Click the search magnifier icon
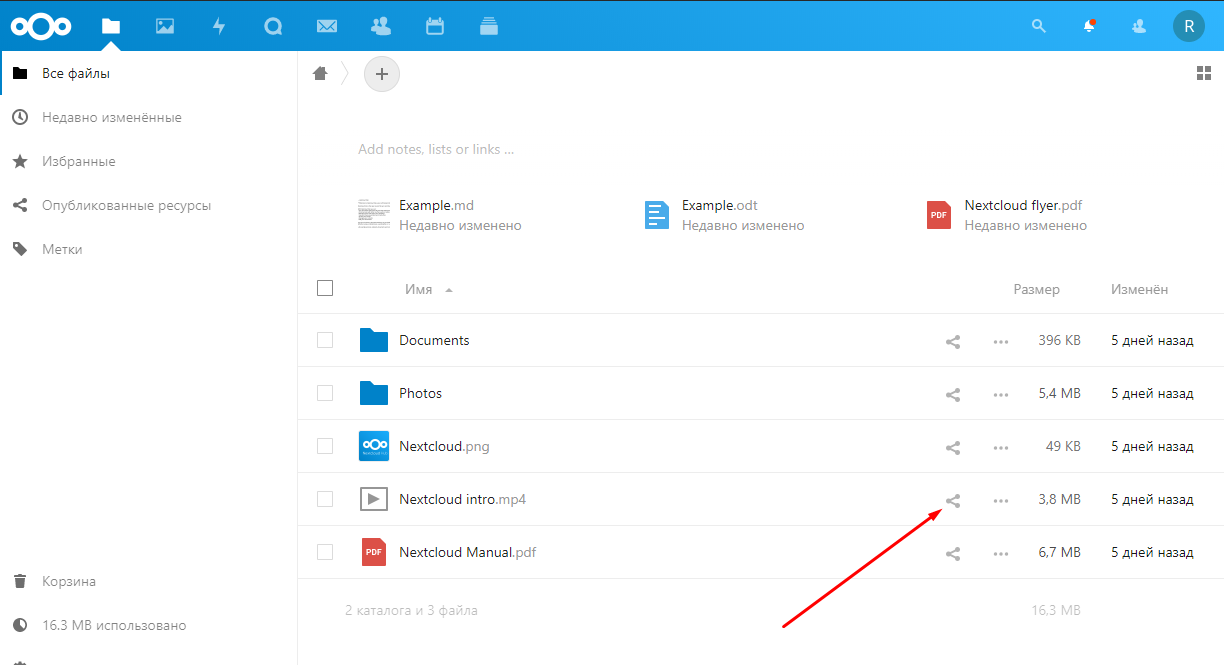The width and height of the screenshot is (1224, 665). pyautogui.click(x=1040, y=26)
